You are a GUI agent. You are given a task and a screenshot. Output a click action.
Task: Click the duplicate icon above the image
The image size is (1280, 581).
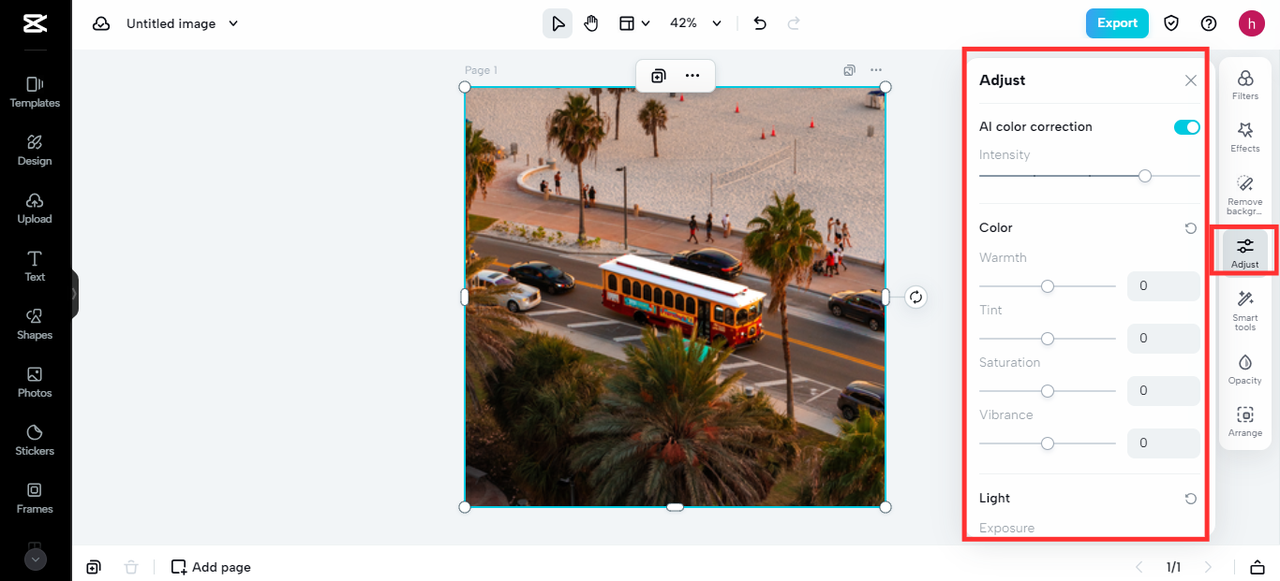[659, 75]
